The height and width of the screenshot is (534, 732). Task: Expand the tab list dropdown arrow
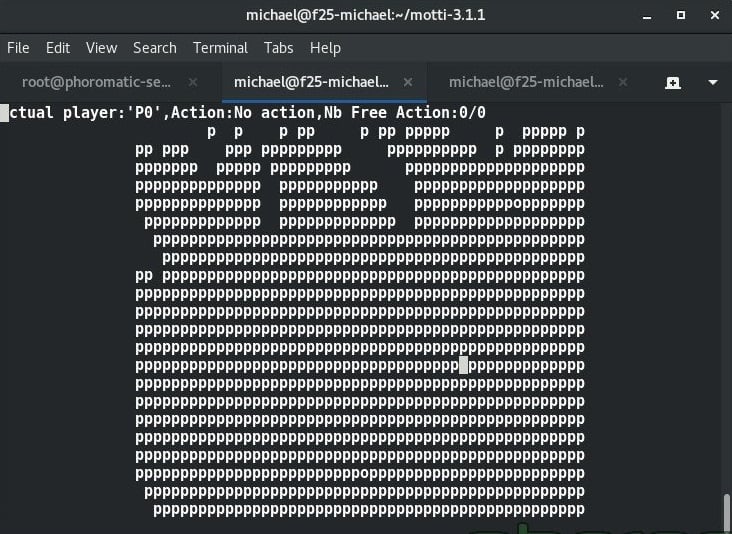click(x=713, y=82)
